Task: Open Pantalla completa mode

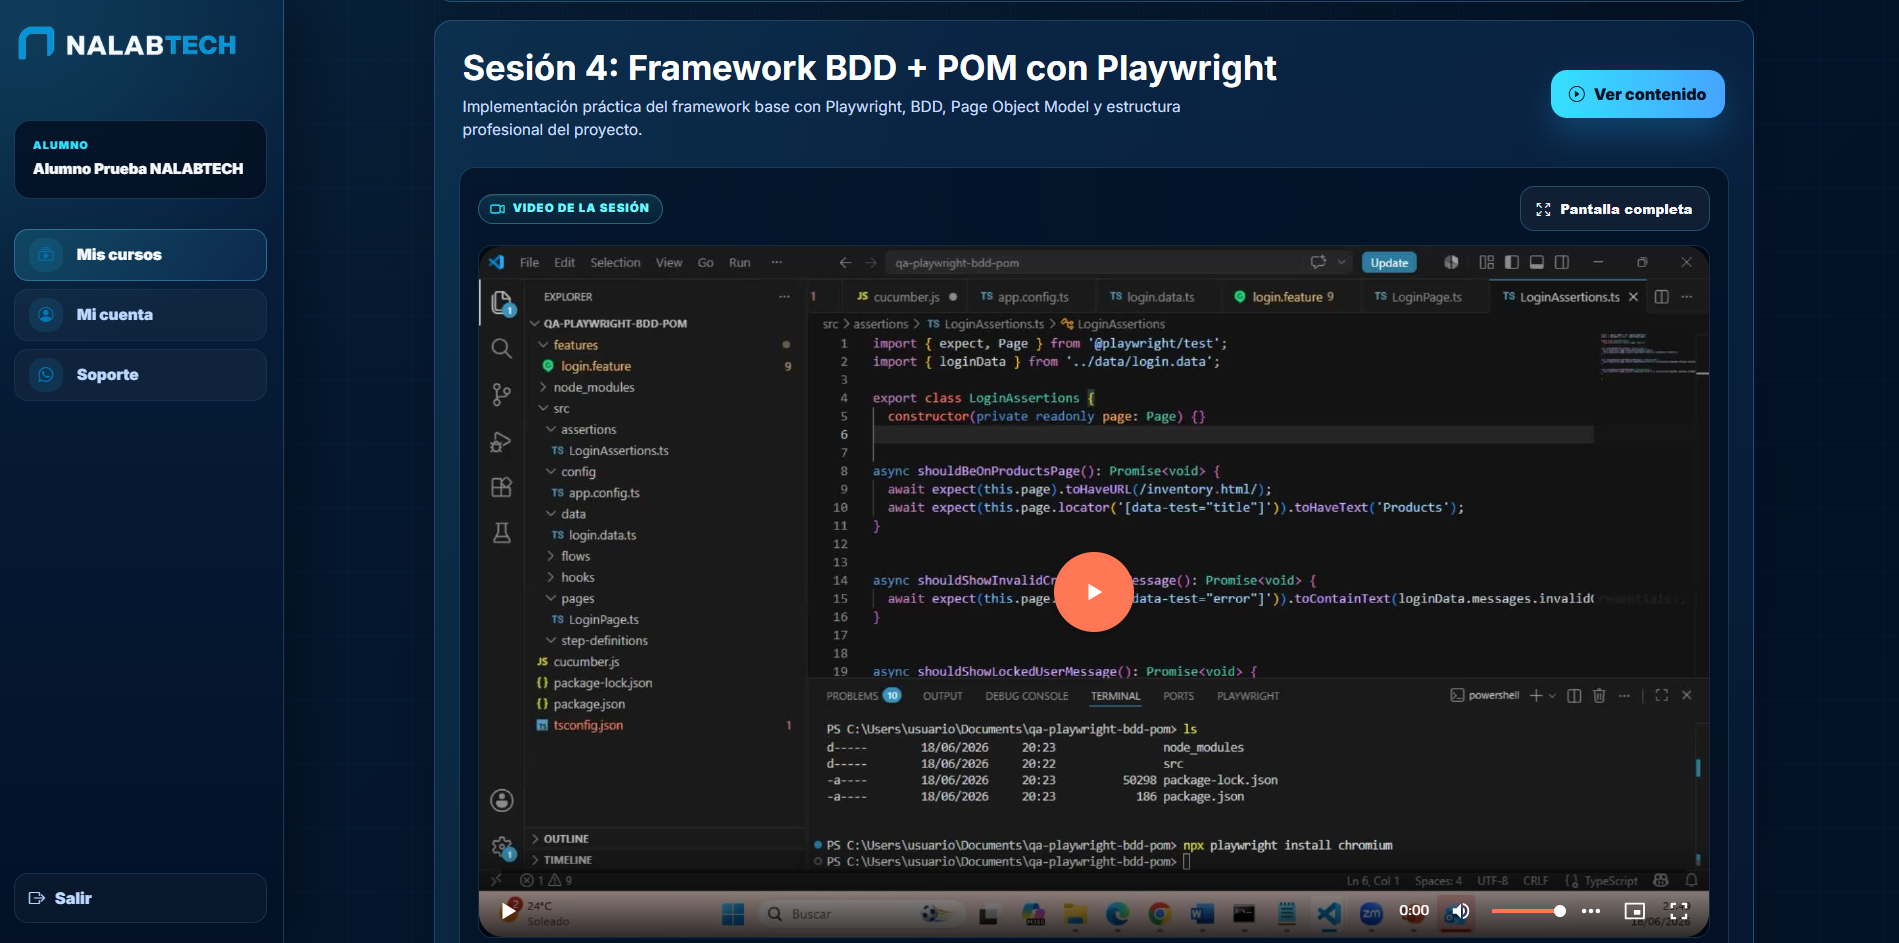Action: [1614, 209]
